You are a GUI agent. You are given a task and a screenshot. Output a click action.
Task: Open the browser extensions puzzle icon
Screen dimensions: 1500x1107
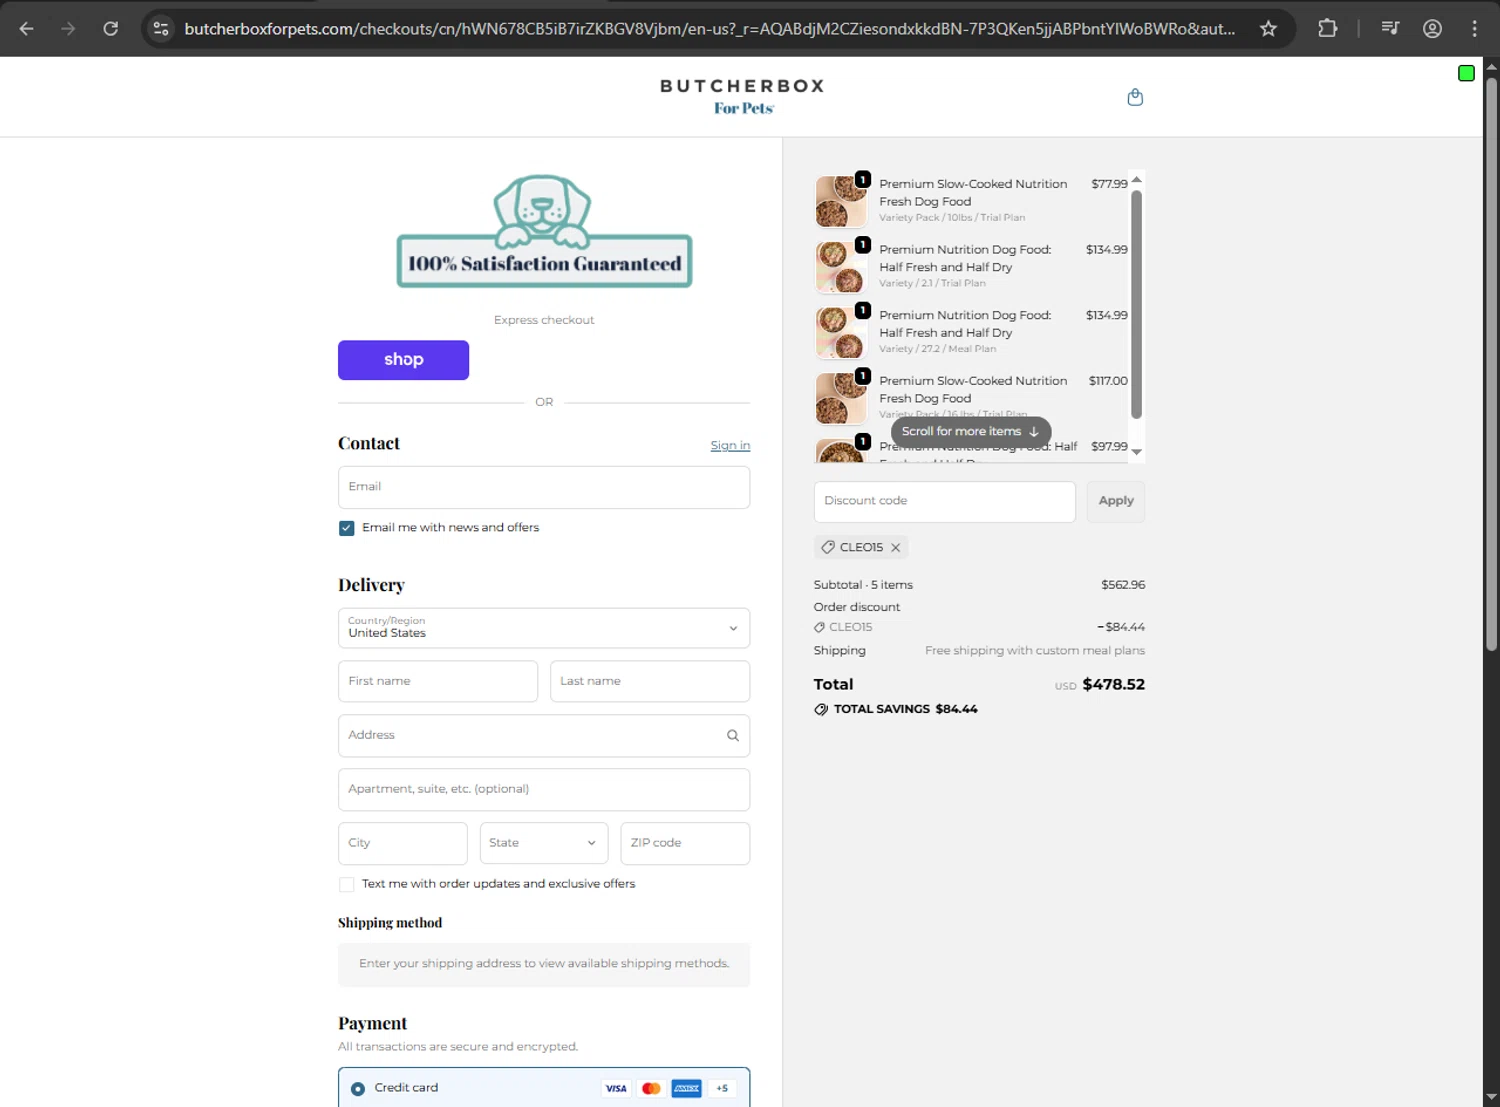coord(1327,28)
